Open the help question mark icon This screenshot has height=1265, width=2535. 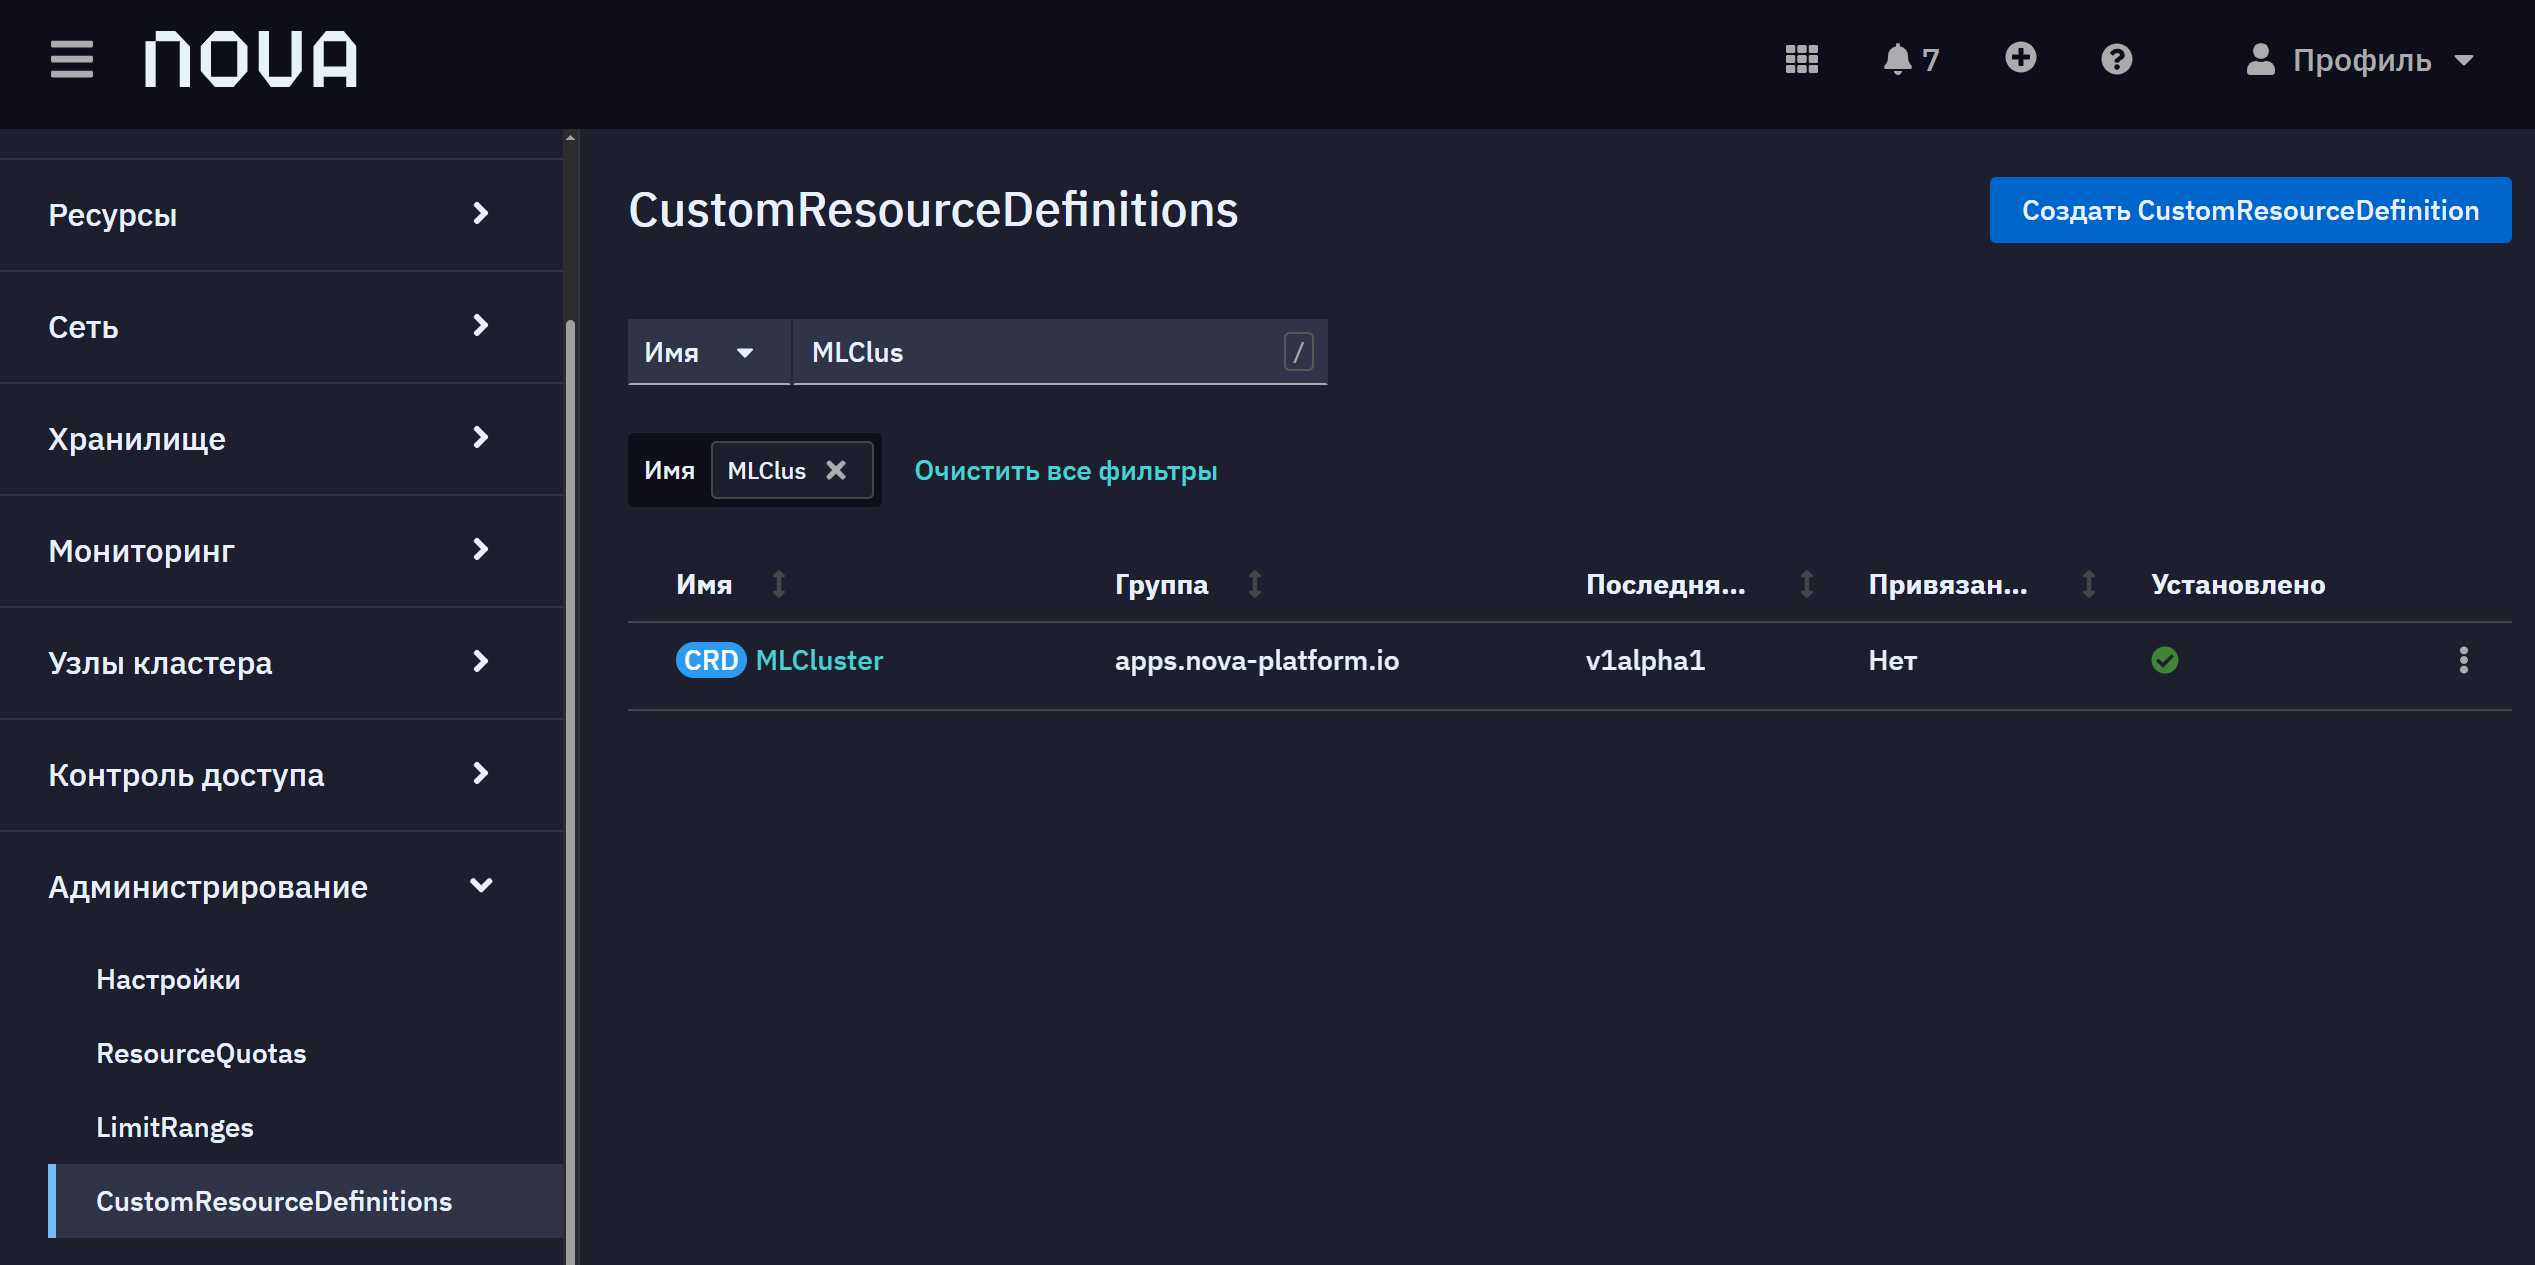click(2117, 60)
